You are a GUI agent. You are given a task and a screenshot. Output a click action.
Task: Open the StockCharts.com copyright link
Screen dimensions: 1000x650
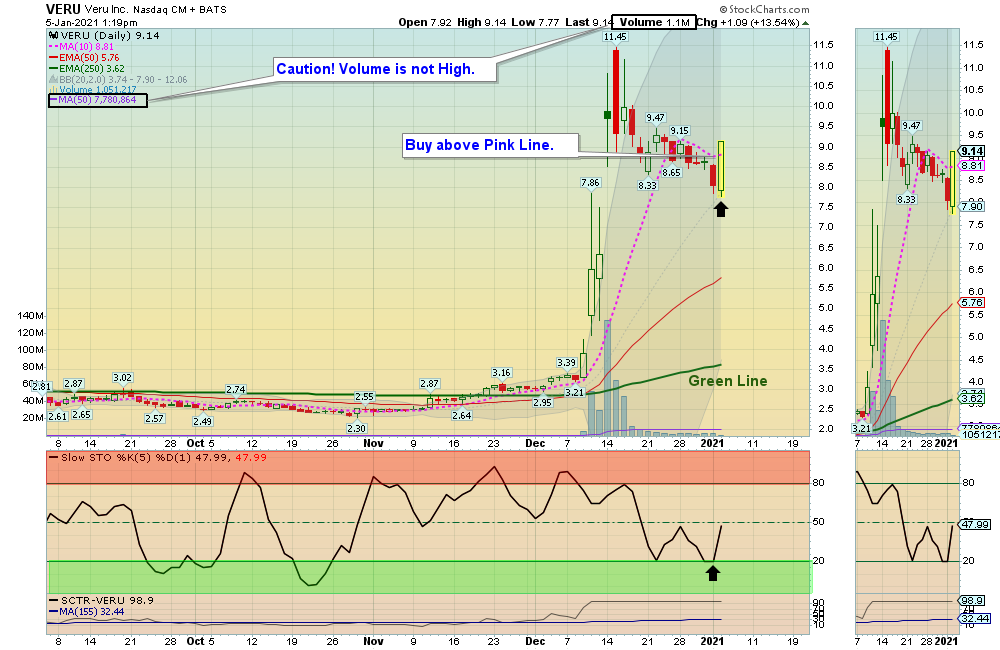click(765, 9)
